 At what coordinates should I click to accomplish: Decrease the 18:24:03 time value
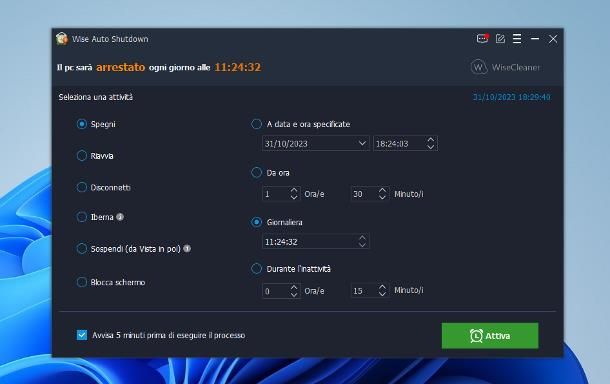(430, 147)
